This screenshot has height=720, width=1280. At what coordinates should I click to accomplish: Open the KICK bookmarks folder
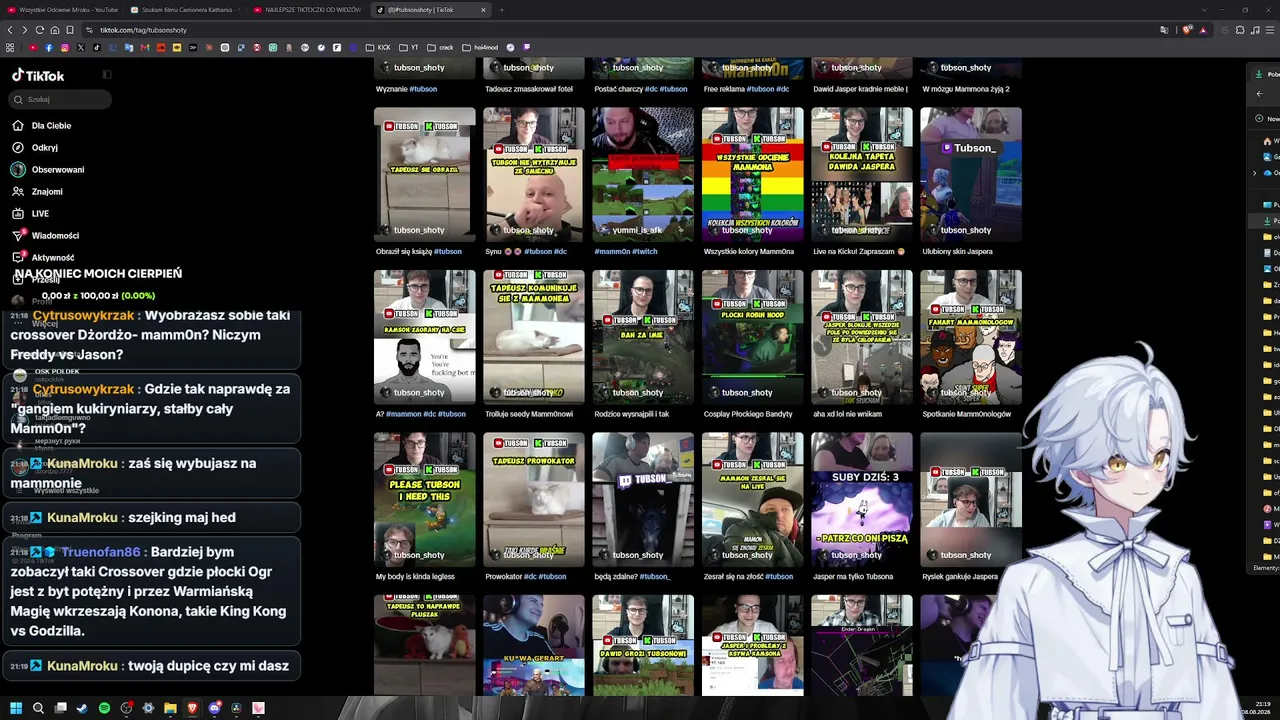click(x=379, y=47)
